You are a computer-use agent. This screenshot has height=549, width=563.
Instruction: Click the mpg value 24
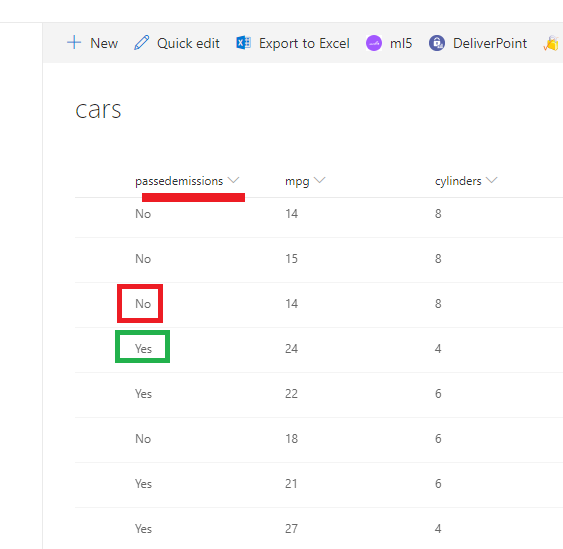(291, 348)
